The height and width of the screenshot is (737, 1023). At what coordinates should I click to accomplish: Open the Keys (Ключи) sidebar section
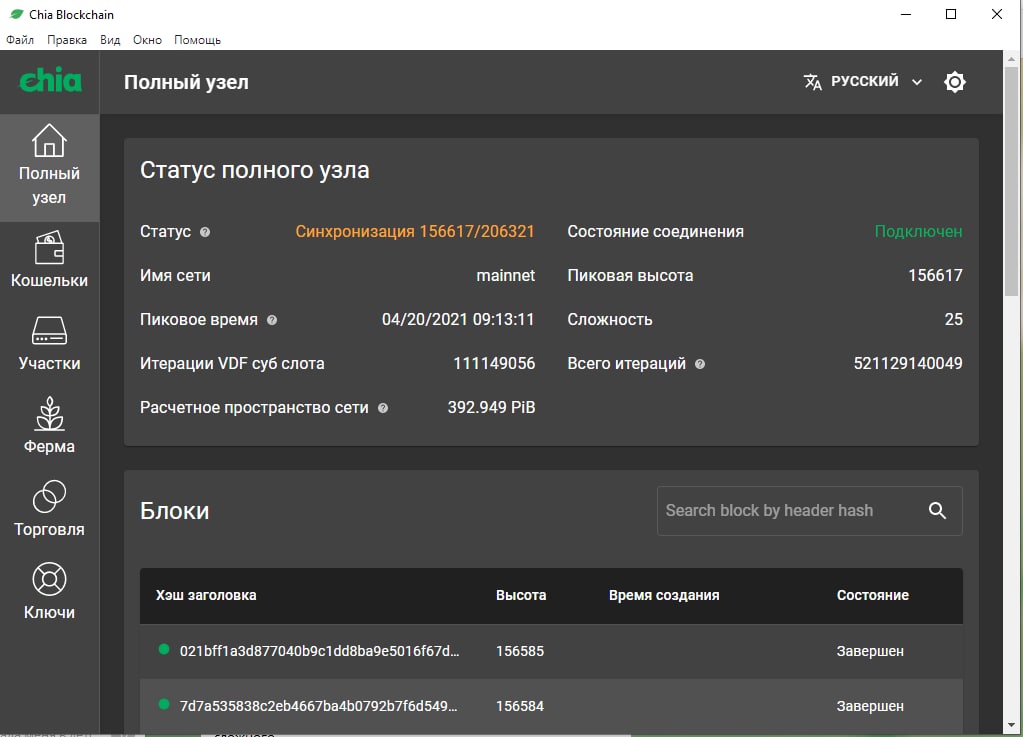pos(50,591)
